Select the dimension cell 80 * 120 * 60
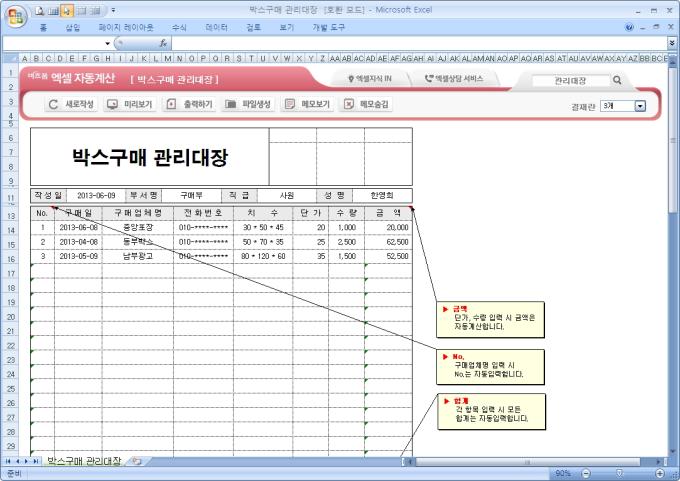The width and height of the screenshot is (680, 481). click(x=263, y=256)
